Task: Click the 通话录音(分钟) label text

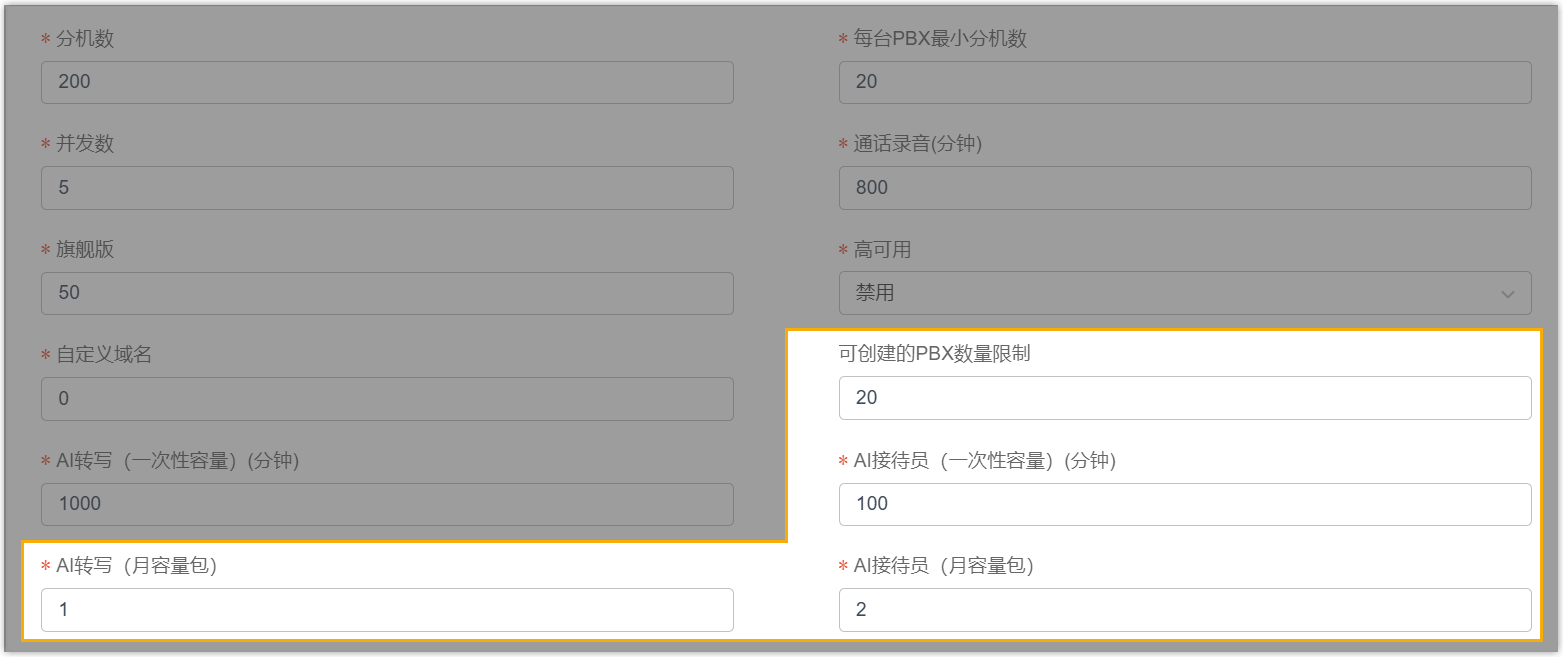Action: coord(918,144)
